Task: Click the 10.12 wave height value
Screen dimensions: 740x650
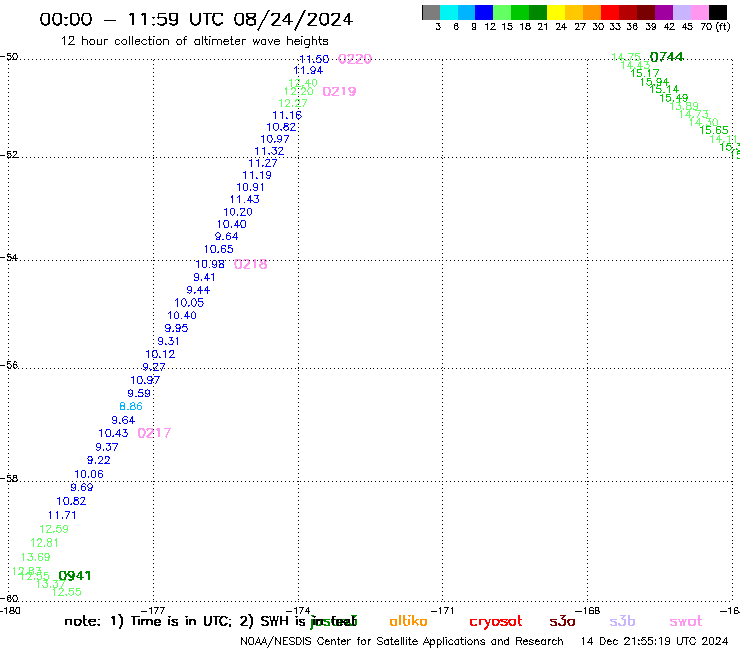Action: (x=160, y=354)
